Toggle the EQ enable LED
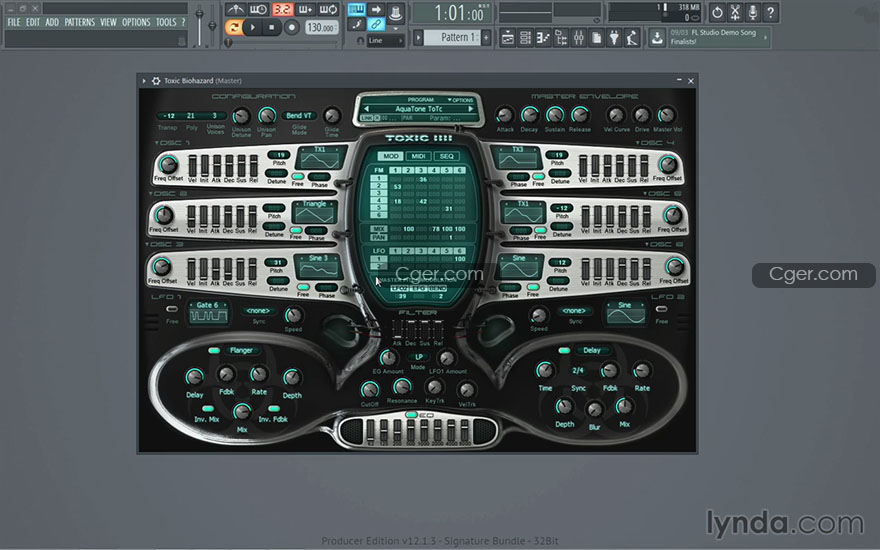Image resolution: width=880 pixels, height=550 pixels. tap(411, 415)
